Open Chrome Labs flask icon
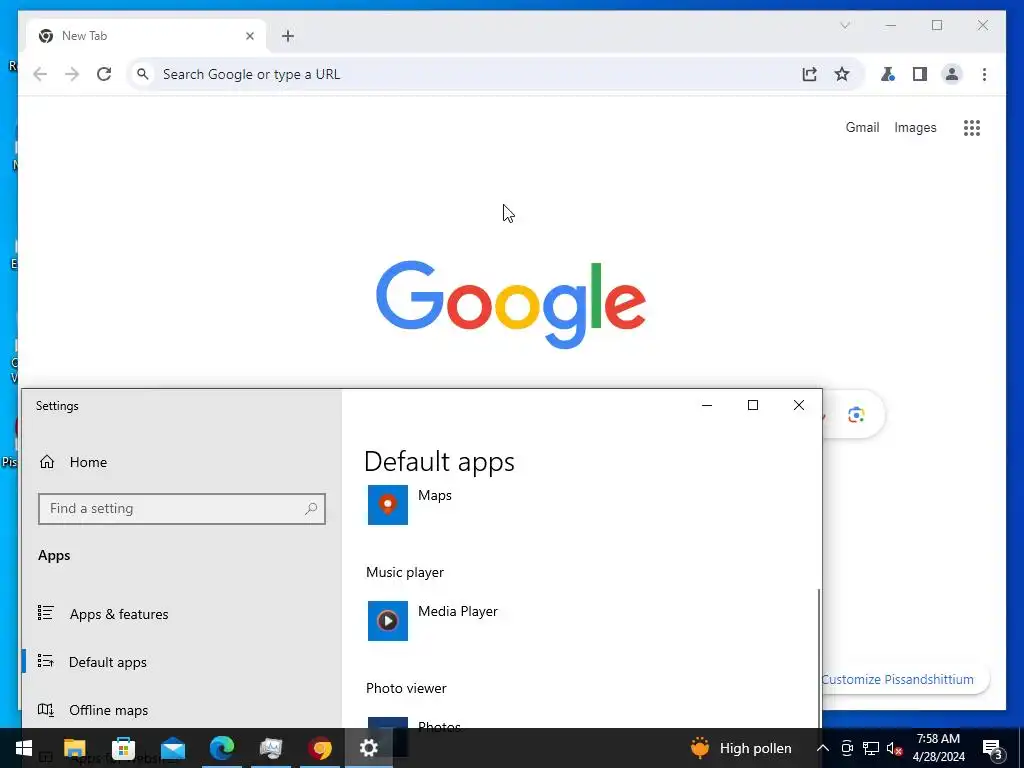Image resolution: width=1024 pixels, height=768 pixels. (888, 74)
